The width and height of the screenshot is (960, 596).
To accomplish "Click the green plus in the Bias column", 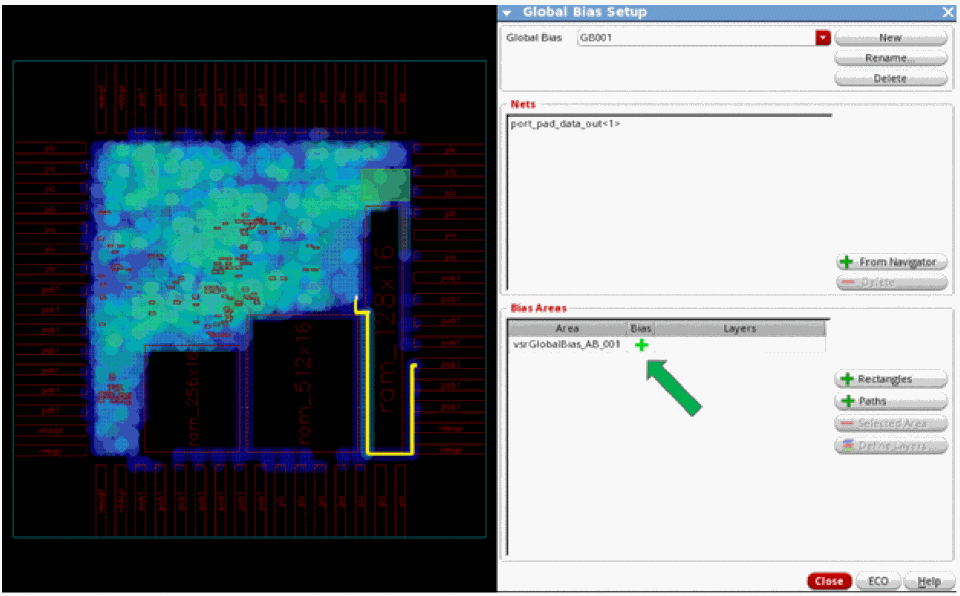I will pyautogui.click(x=641, y=344).
